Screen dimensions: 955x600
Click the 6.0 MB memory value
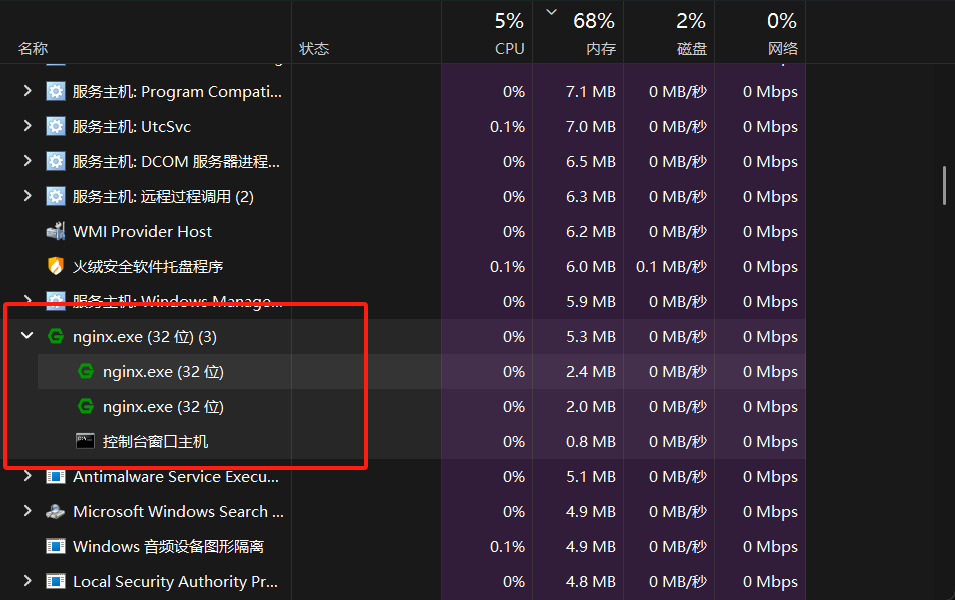click(x=590, y=266)
